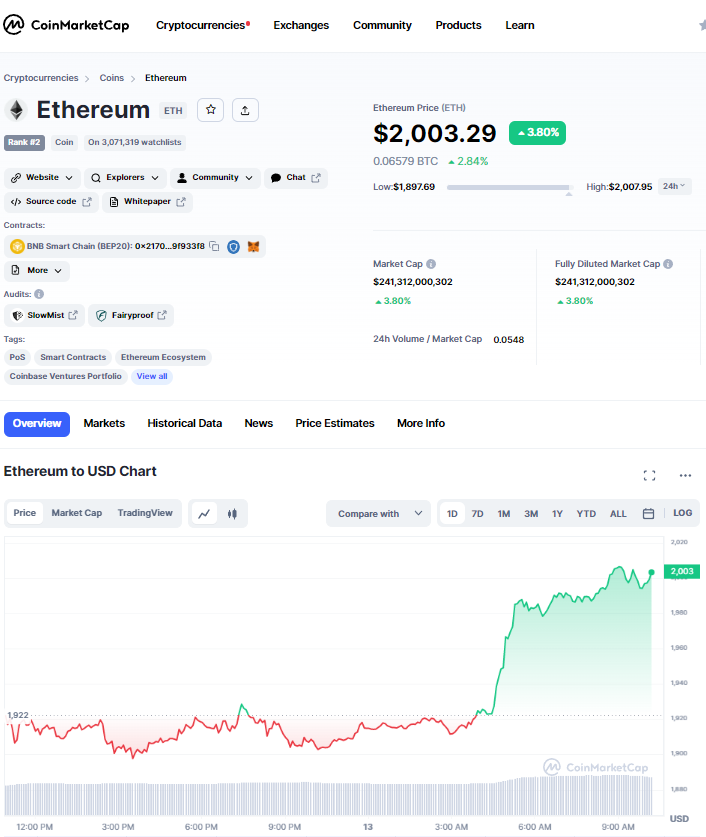Open Fairyproof audit report
Image resolution: width=706 pixels, height=837 pixels.
pyautogui.click(x=131, y=315)
